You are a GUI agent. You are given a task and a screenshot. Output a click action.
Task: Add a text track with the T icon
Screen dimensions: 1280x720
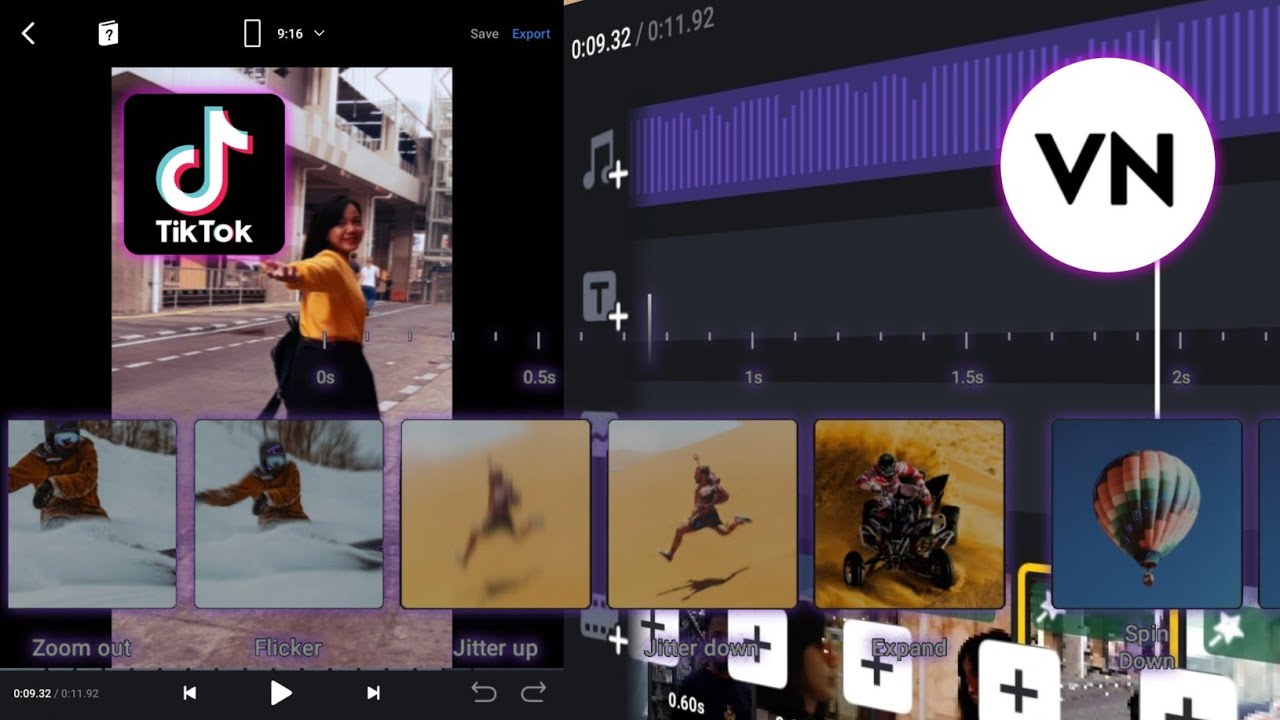(x=604, y=300)
